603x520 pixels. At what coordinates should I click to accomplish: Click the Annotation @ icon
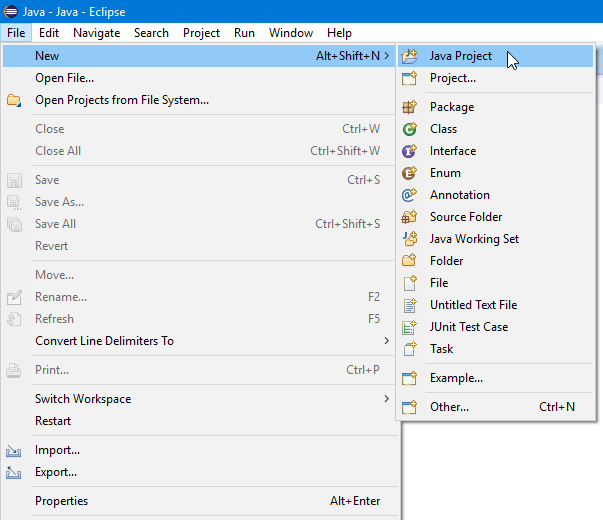(x=409, y=195)
